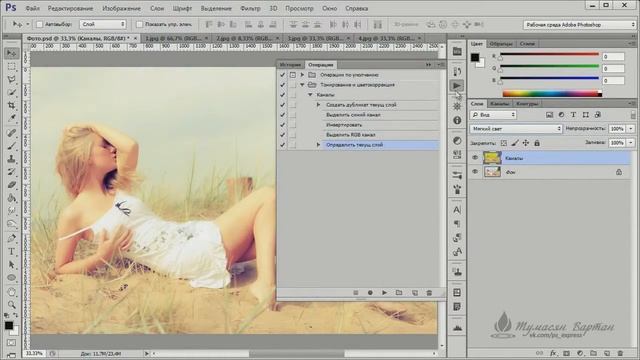The width and height of the screenshot is (640, 360).
Task: Play the selected action in Actions panel
Action: click(x=384, y=293)
